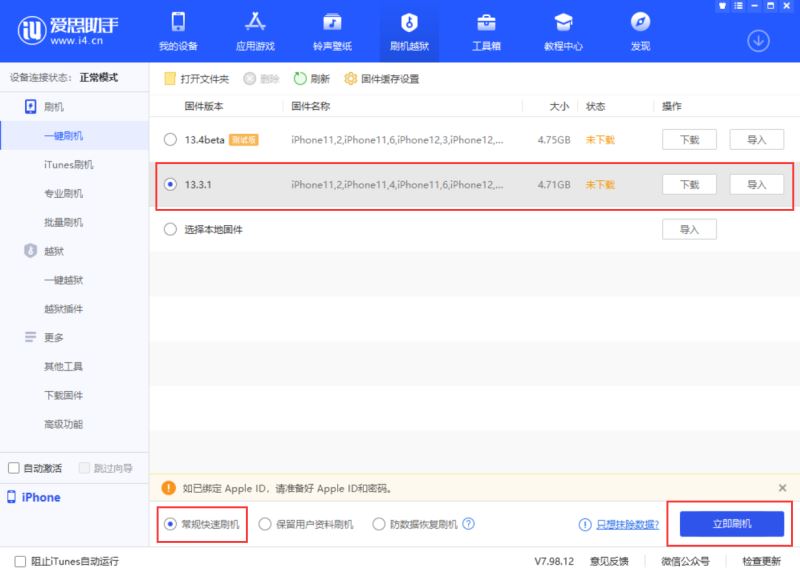Click the 固件名称 column header
Image resolution: width=800 pixels, height=573 pixels.
[311, 106]
